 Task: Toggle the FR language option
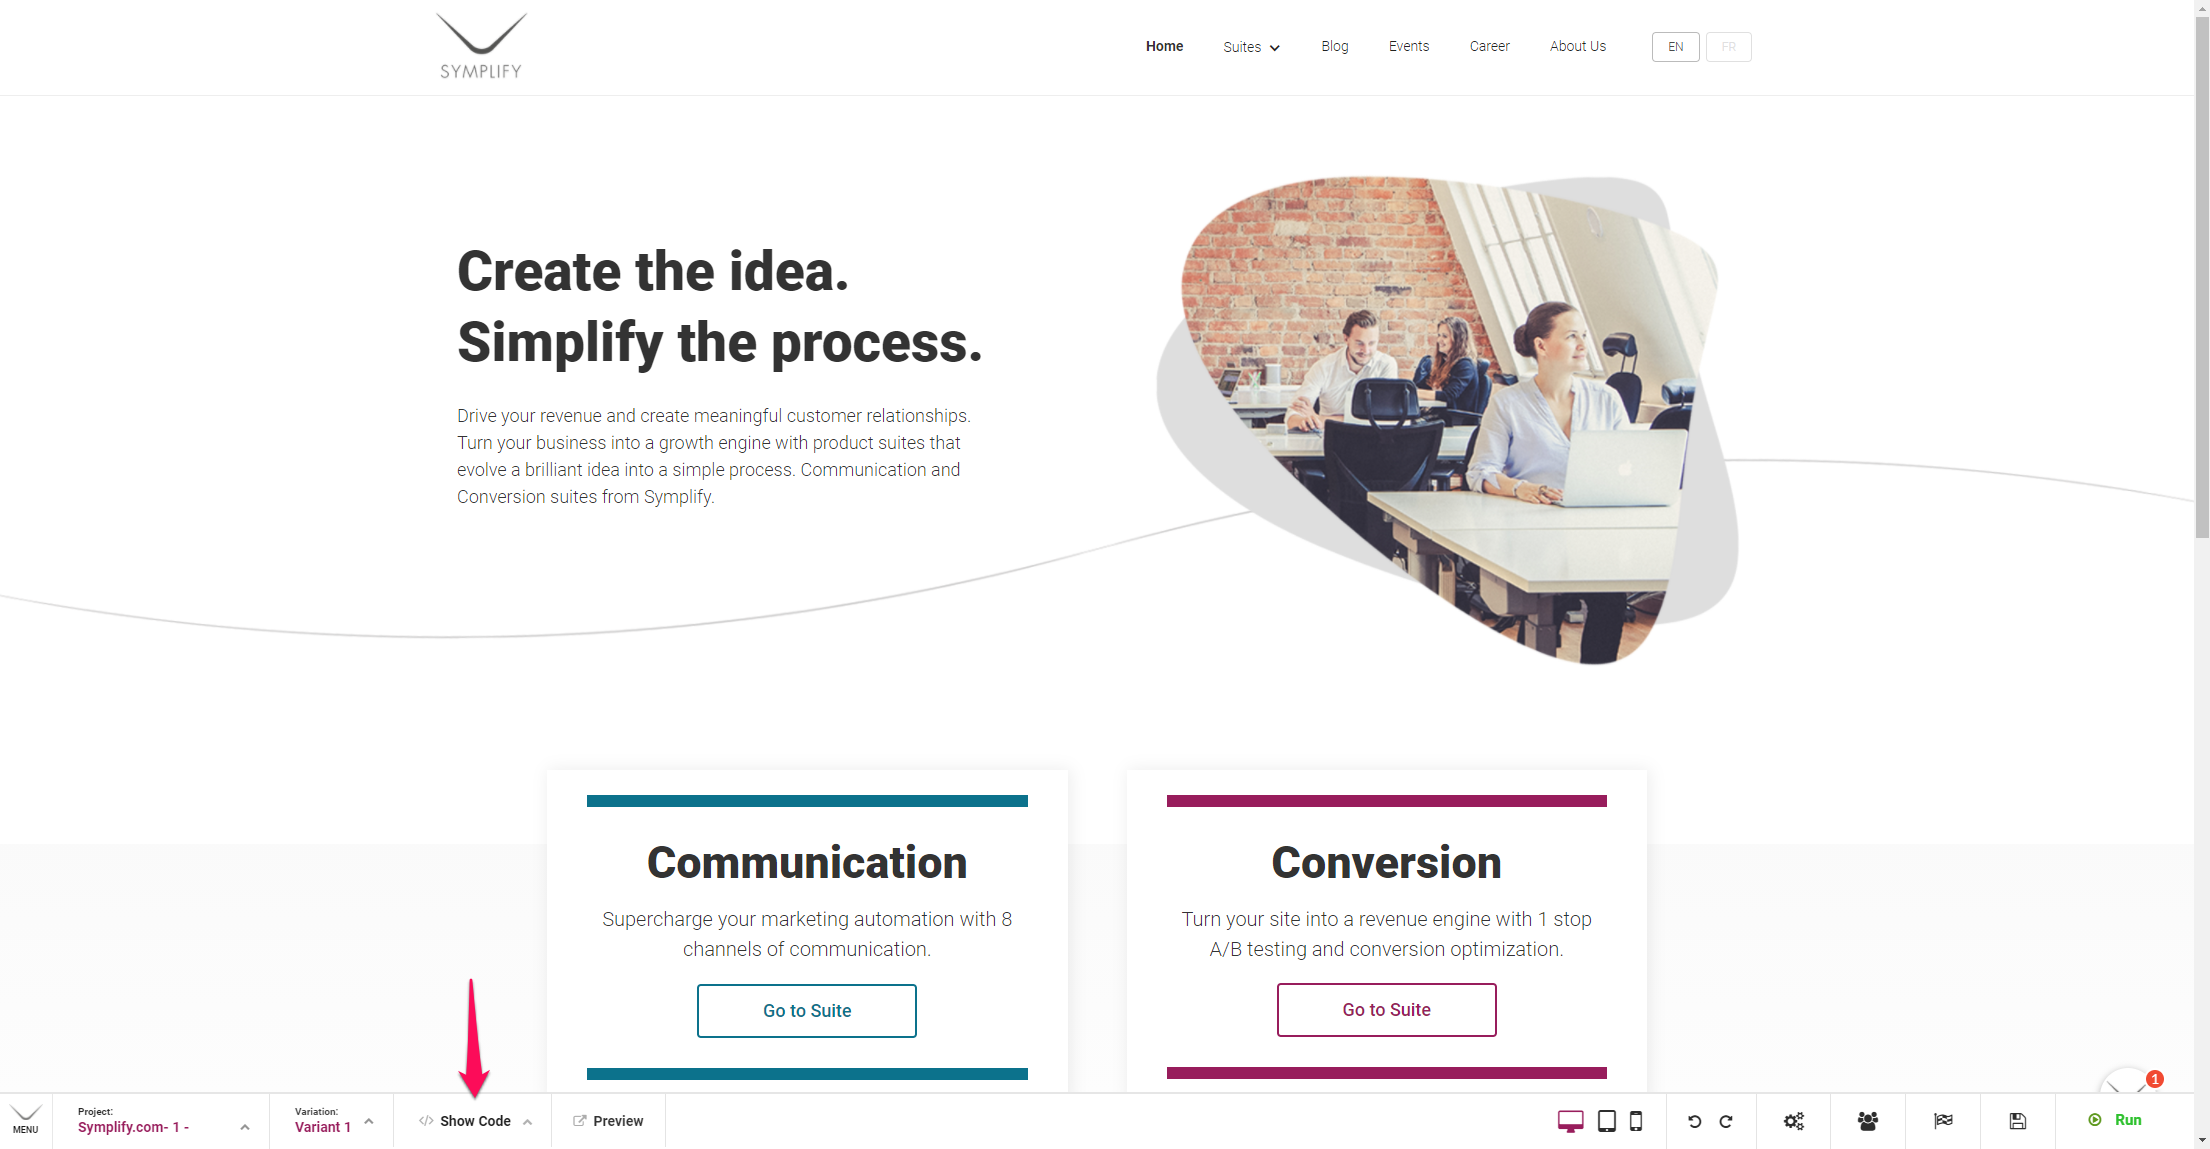[x=1729, y=45]
